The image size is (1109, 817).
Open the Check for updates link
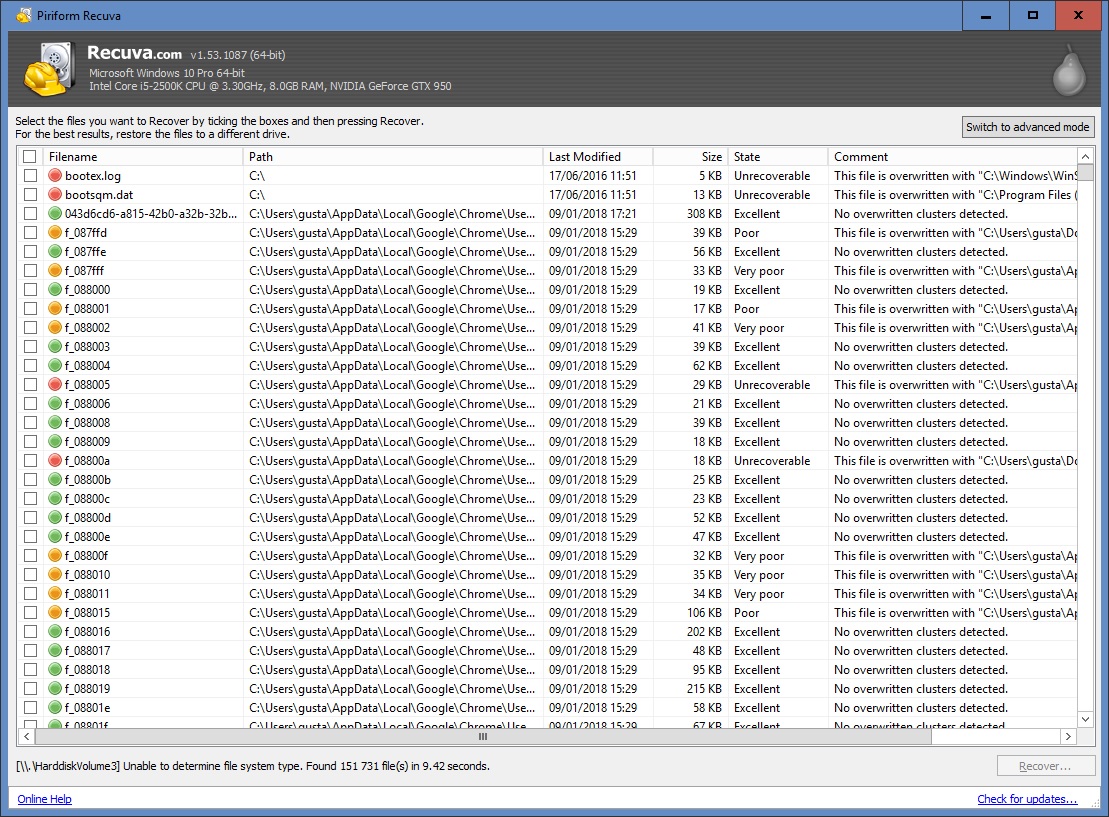(x=1027, y=799)
